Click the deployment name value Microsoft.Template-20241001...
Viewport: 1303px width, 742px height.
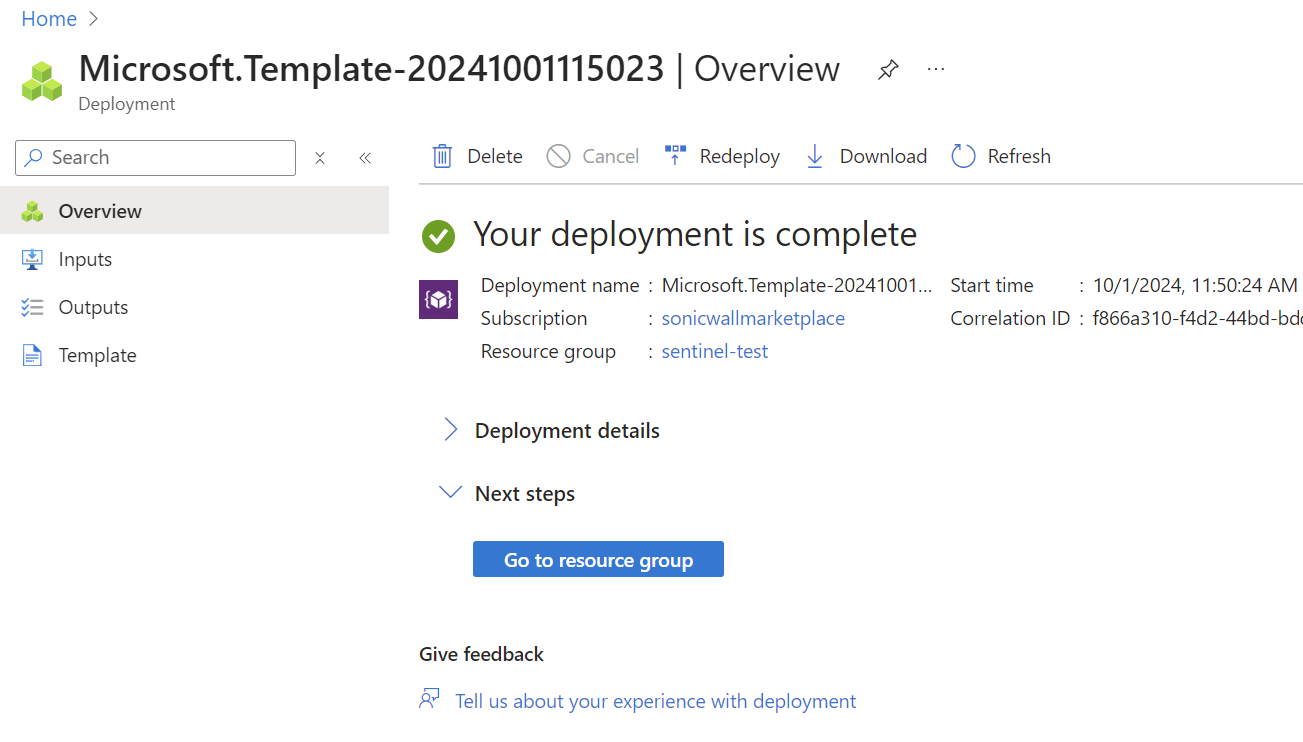(797, 285)
